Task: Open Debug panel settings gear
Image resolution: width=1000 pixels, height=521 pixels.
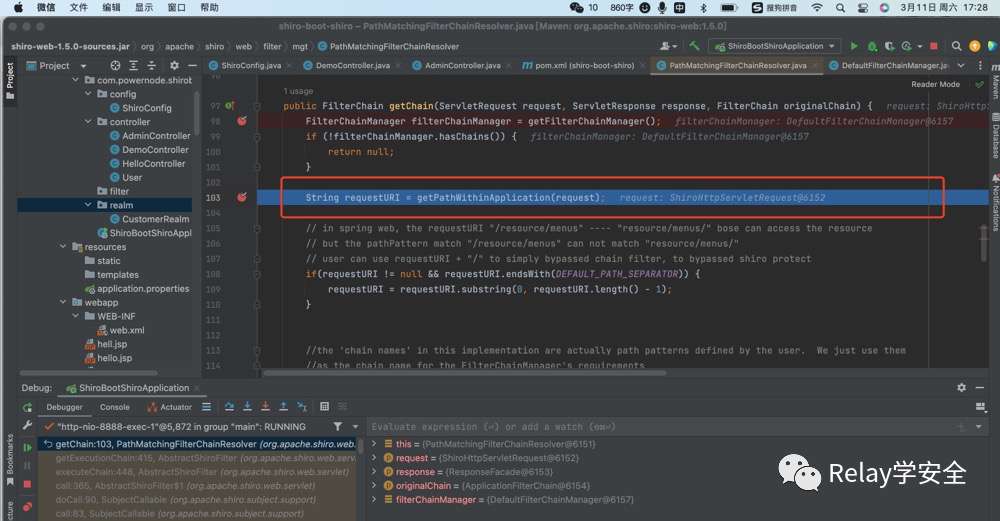Action: 961,388
